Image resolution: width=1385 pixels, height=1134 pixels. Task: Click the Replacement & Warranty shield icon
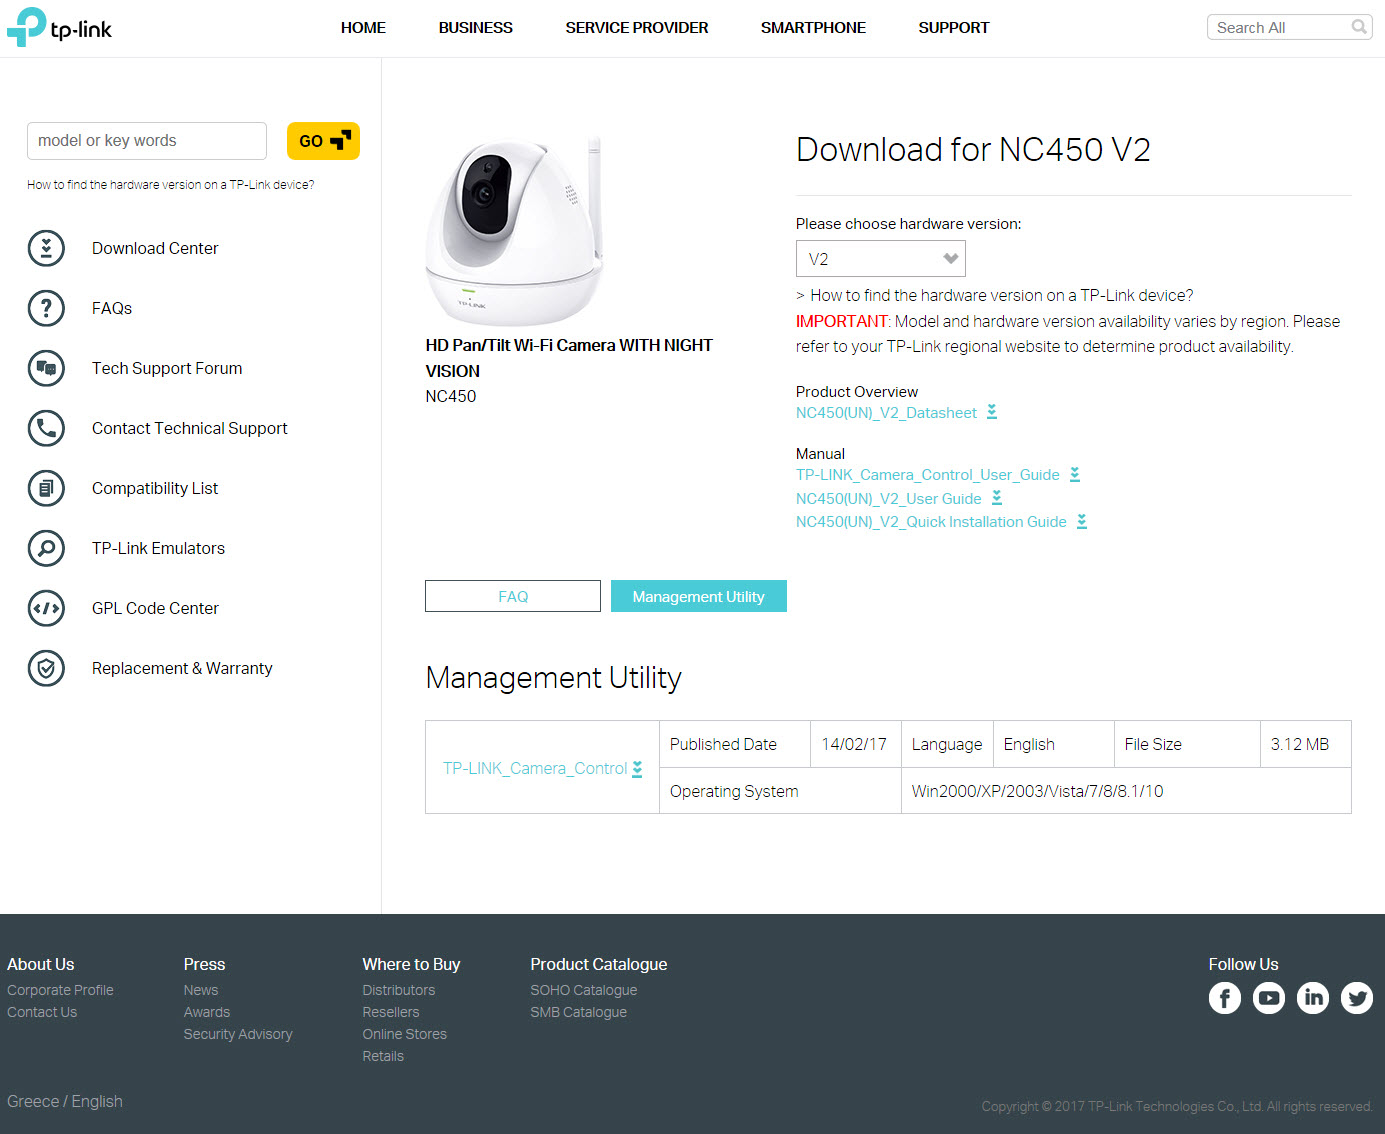click(46, 668)
